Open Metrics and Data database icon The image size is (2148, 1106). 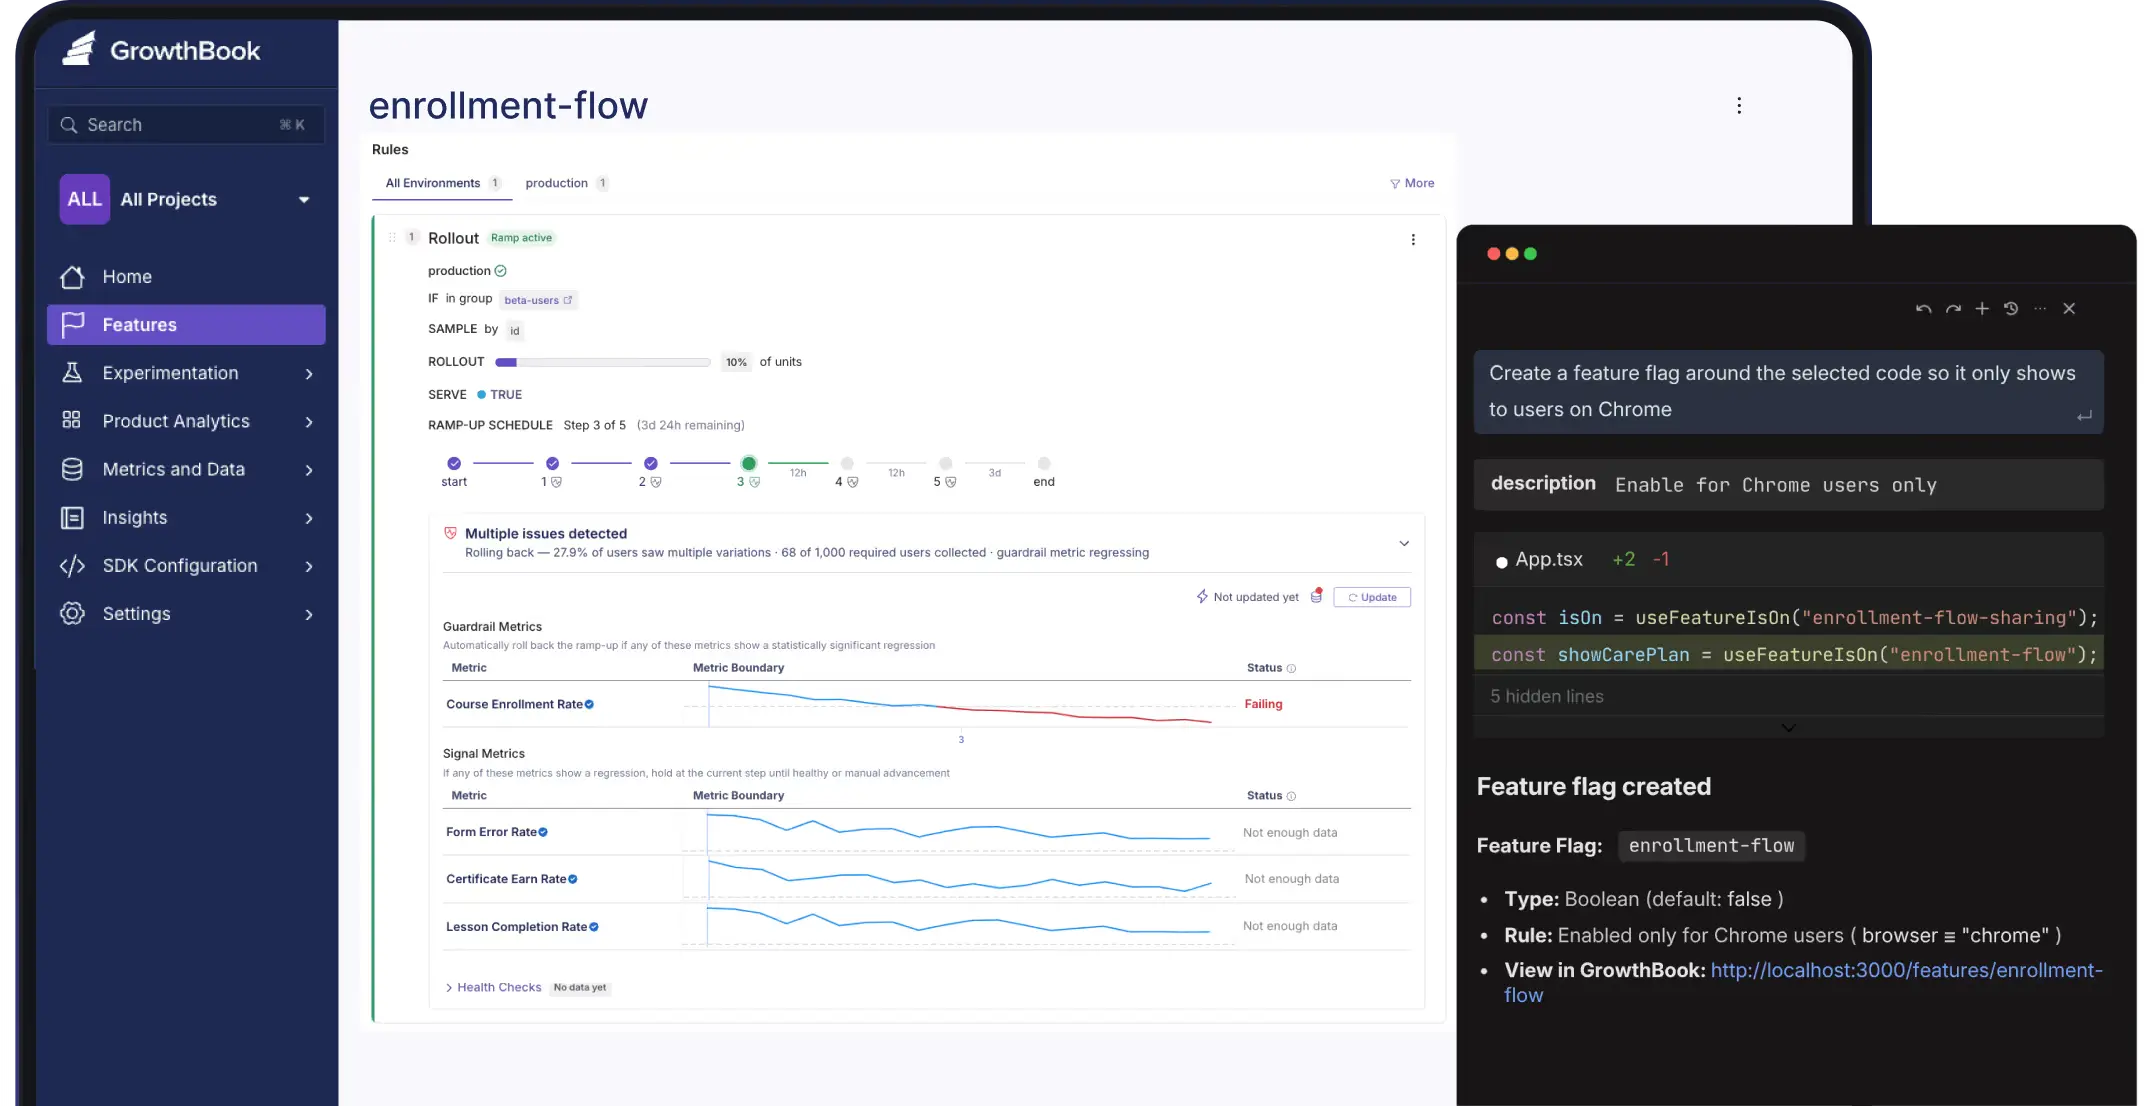pos(72,469)
